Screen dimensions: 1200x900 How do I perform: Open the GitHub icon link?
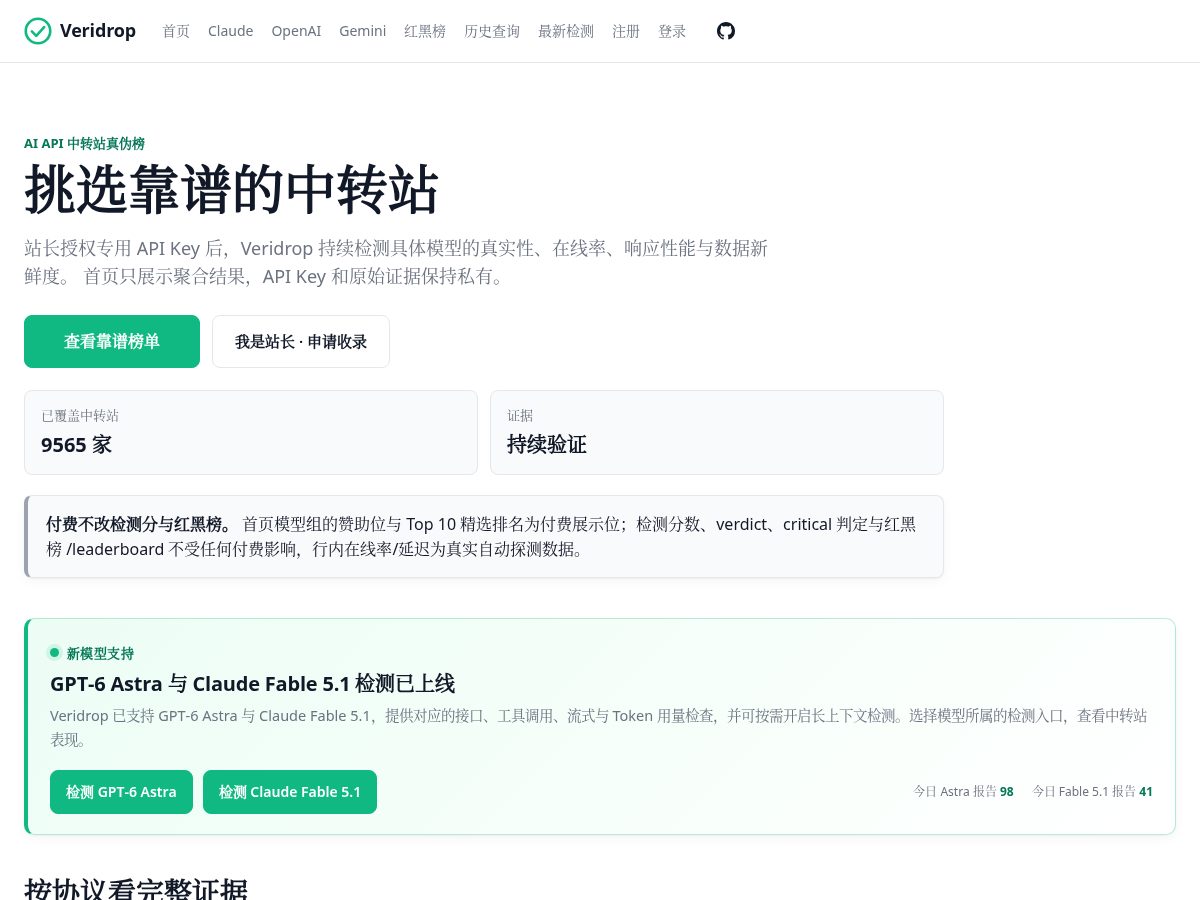pyautogui.click(x=726, y=31)
